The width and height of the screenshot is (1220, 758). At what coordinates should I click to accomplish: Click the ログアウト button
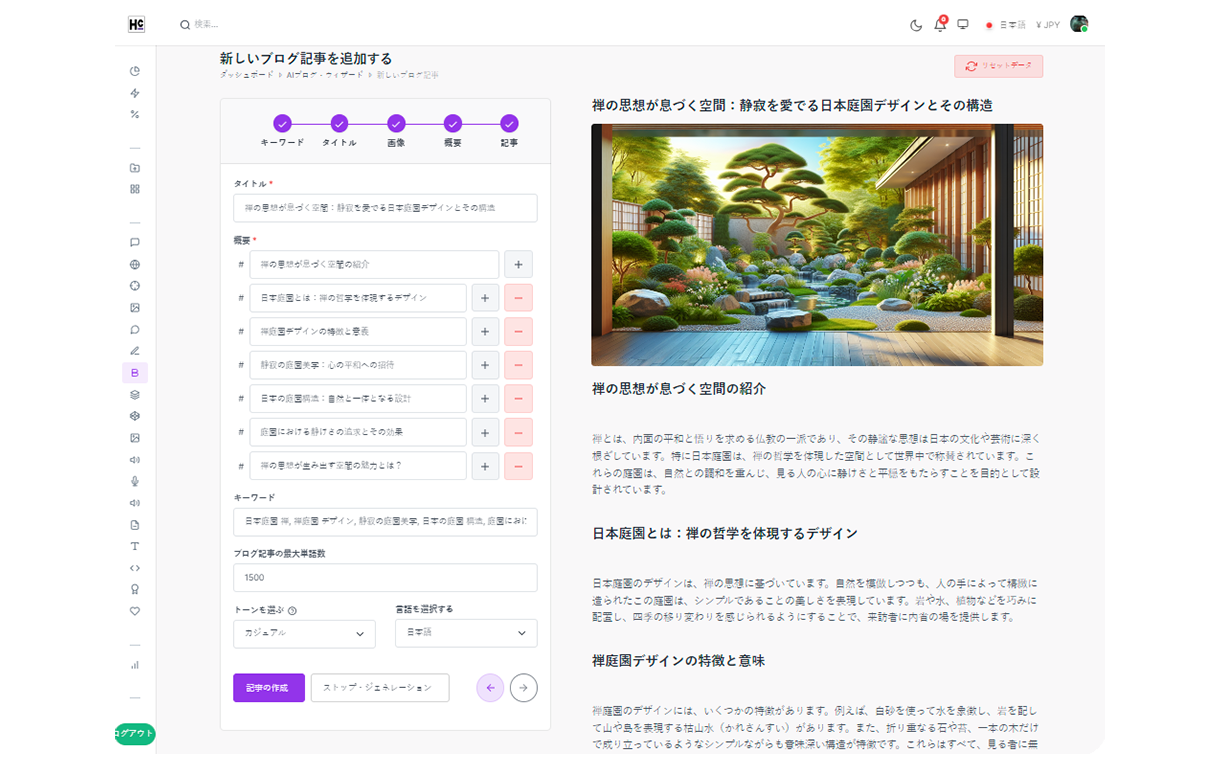point(135,733)
